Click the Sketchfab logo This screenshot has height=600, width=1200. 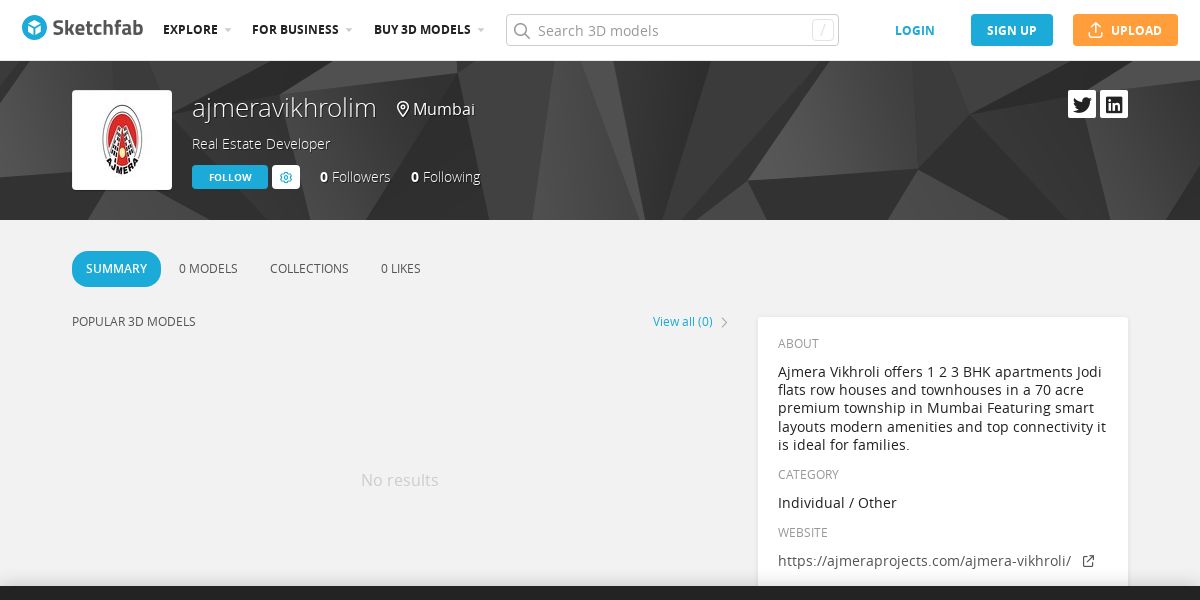[x=82, y=29]
